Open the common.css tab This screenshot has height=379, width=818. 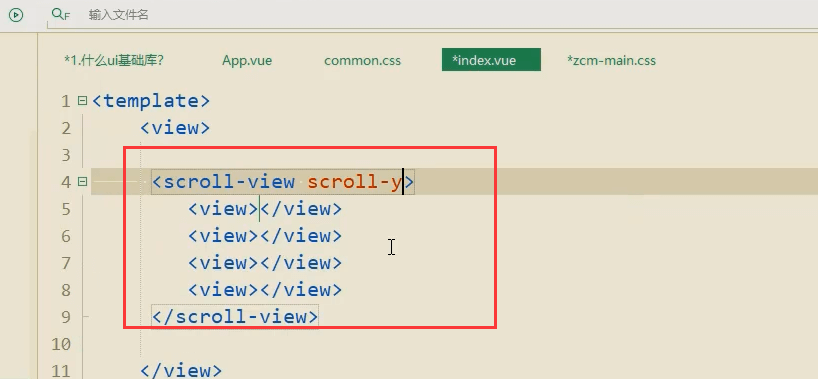pyautogui.click(x=363, y=61)
